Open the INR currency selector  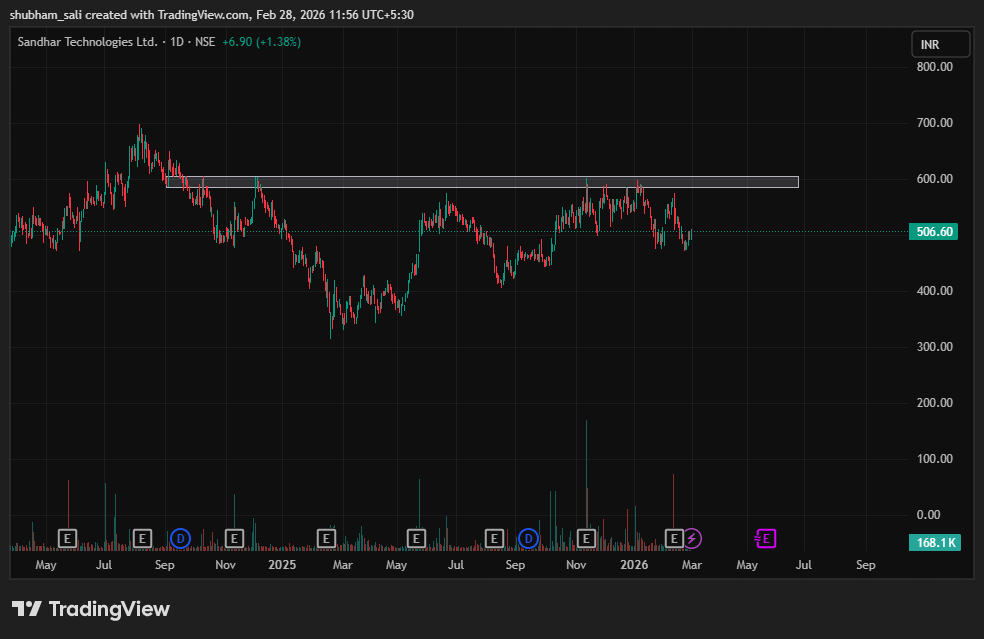tap(940, 45)
